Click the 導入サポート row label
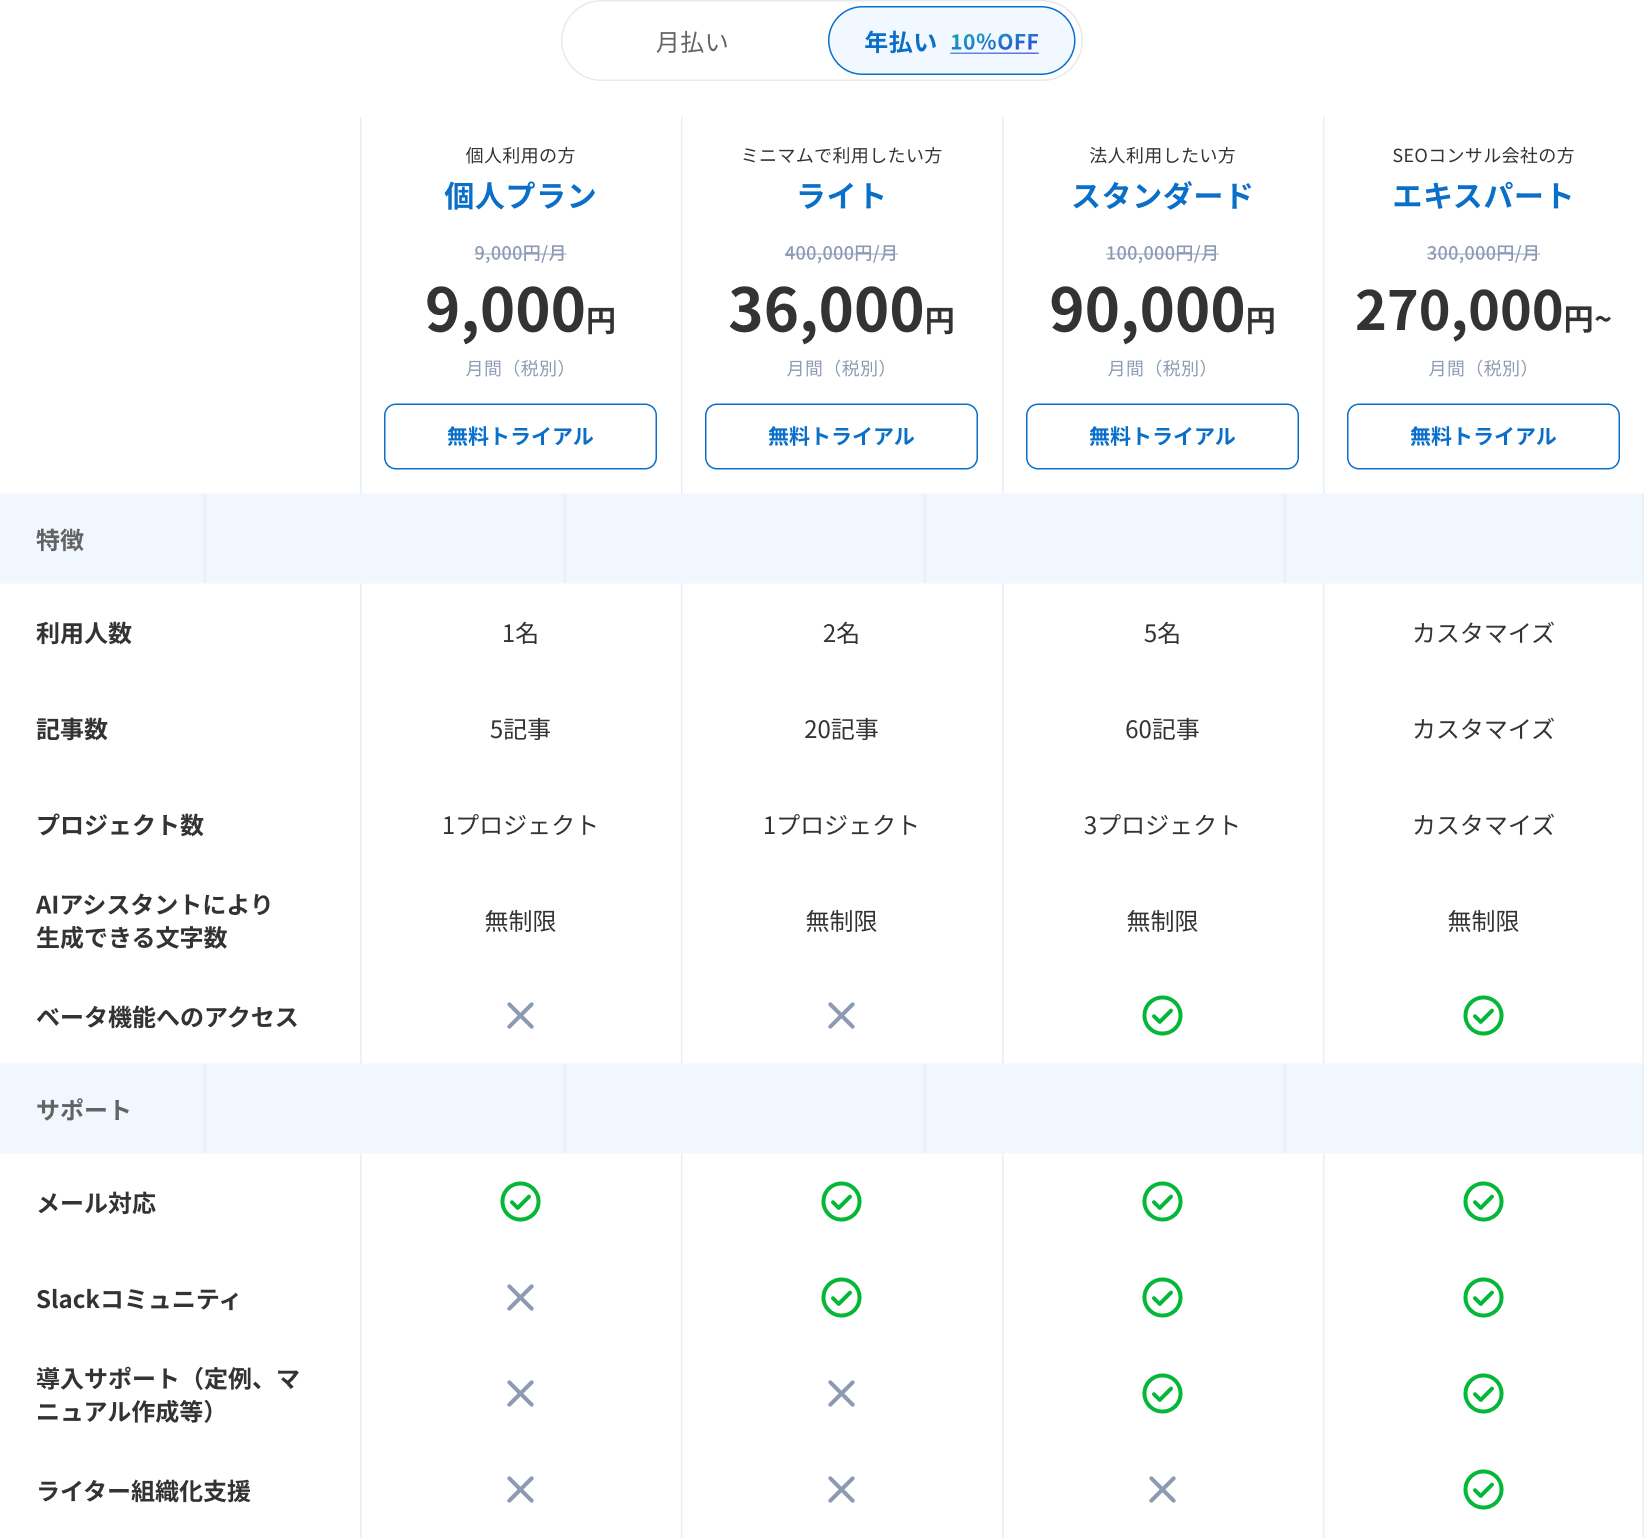1644x1538 pixels. pos(168,1395)
